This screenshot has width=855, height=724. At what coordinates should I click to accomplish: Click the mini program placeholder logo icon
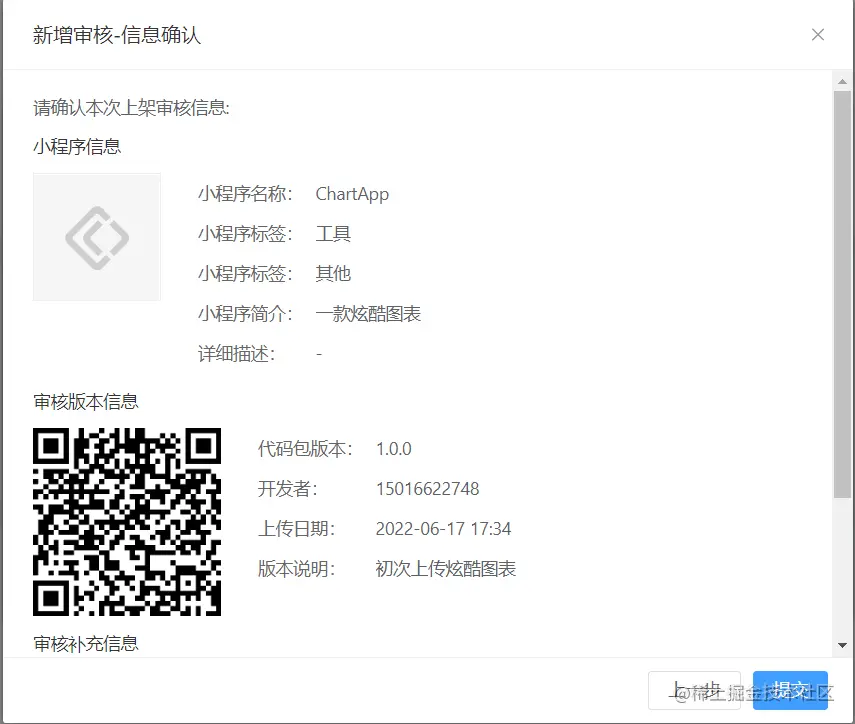(97, 237)
